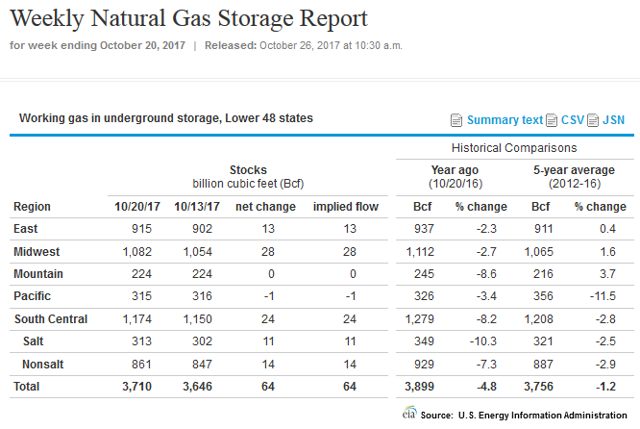Download the CSV data link
The image size is (640, 429).
tap(573, 120)
